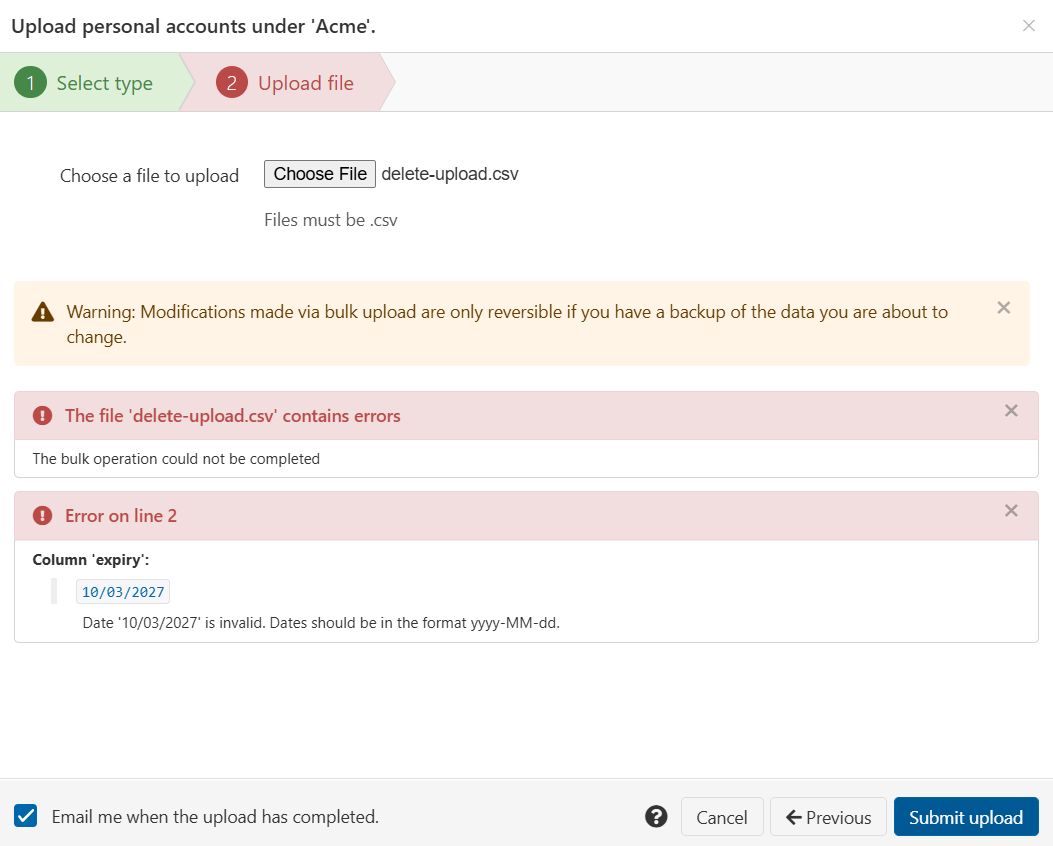The width and height of the screenshot is (1053, 846).
Task: Go back using the 'Previous' button
Action: pos(828,816)
